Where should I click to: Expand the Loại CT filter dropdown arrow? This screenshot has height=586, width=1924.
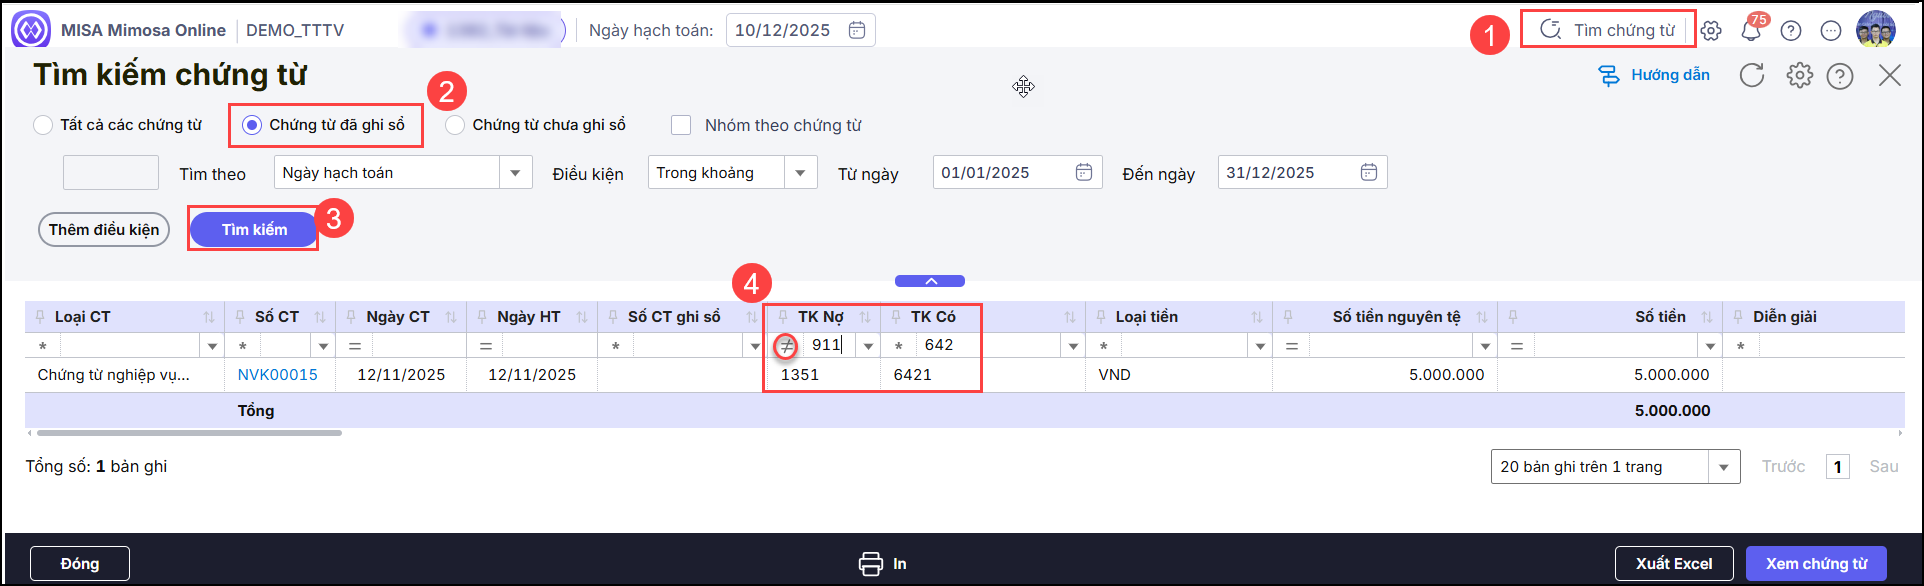coord(212,346)
